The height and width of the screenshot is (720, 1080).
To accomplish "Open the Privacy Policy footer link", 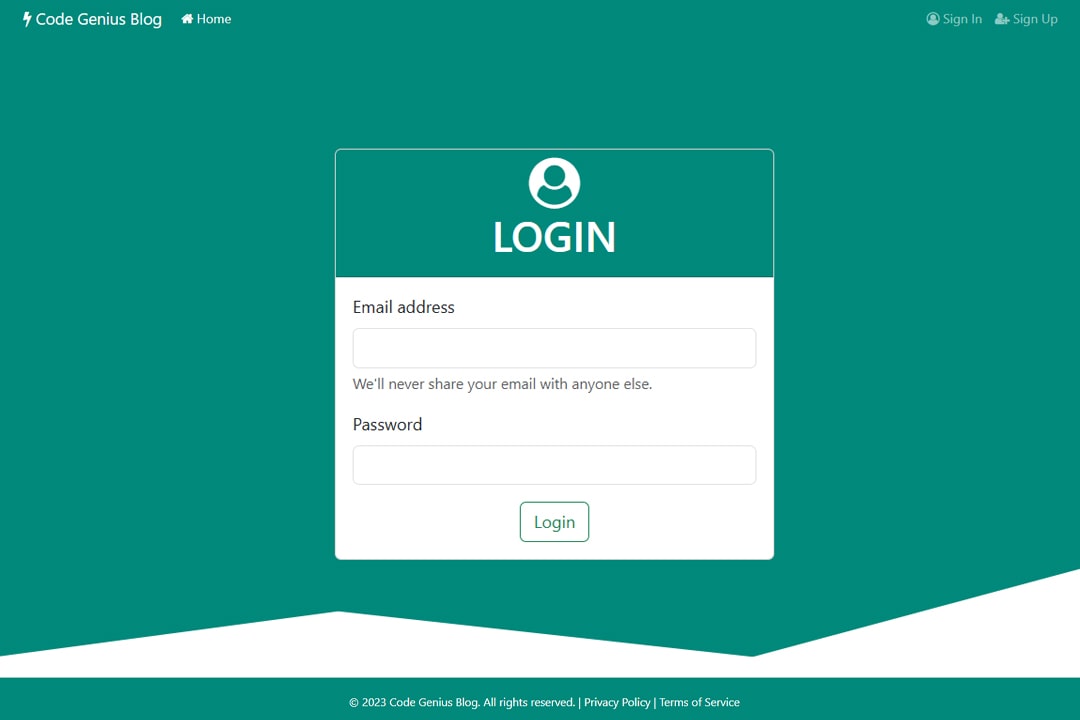I will click(617, 702).
